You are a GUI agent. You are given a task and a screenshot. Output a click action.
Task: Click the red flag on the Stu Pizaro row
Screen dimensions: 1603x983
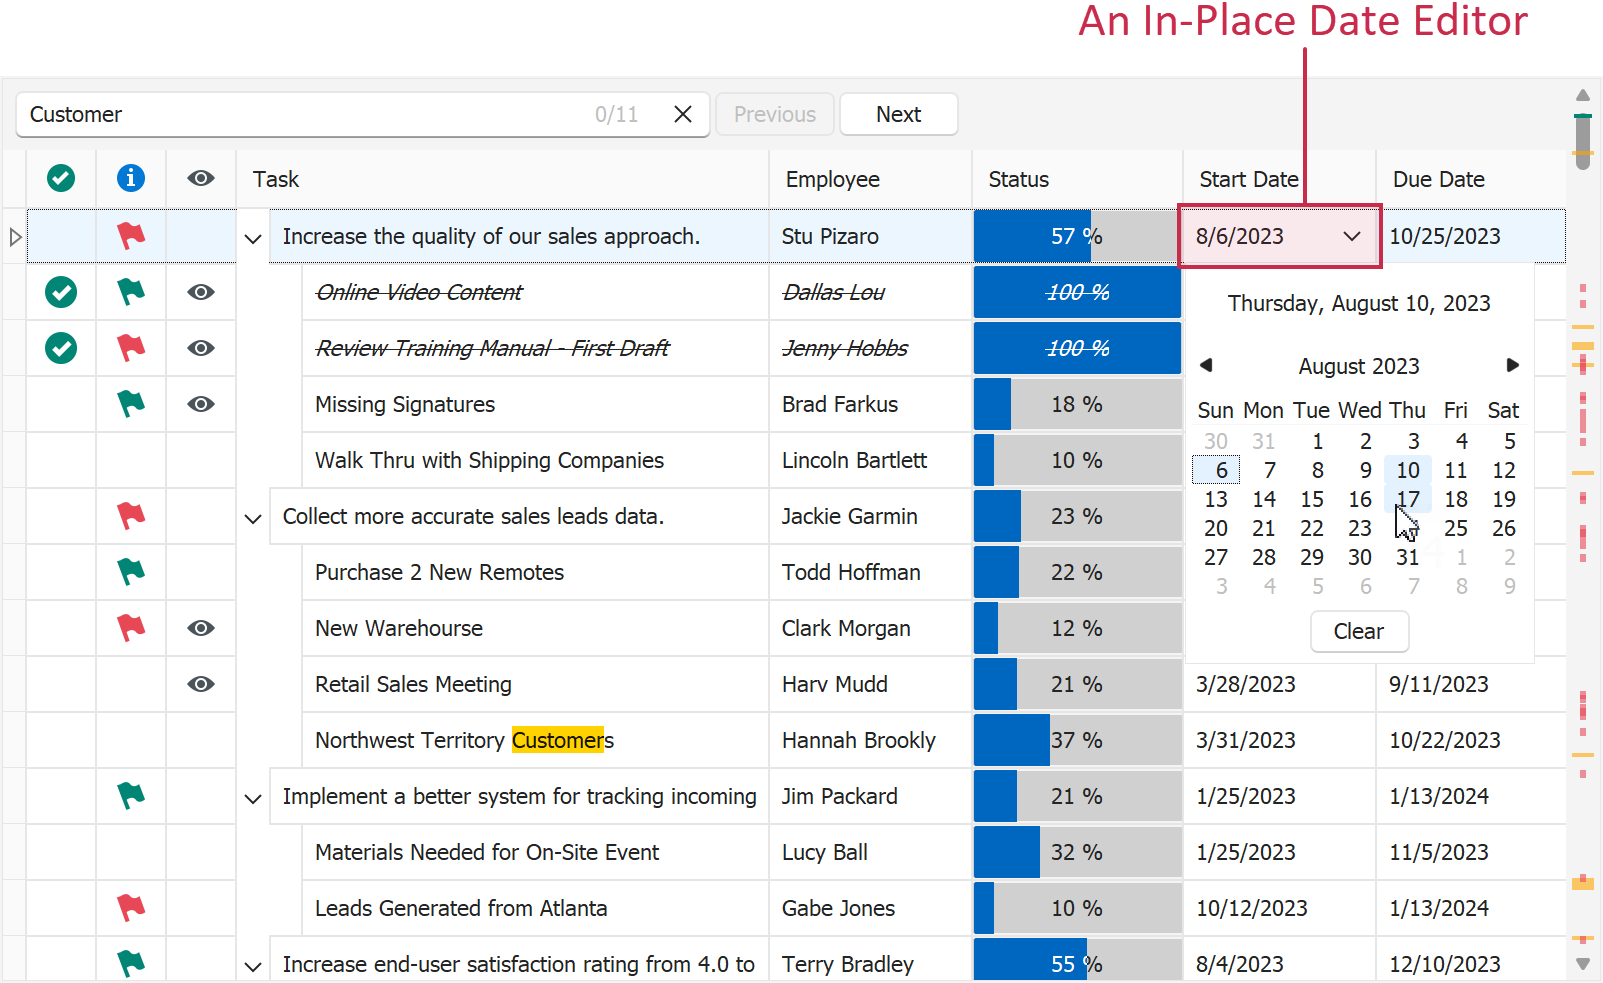tap(131, 236)
